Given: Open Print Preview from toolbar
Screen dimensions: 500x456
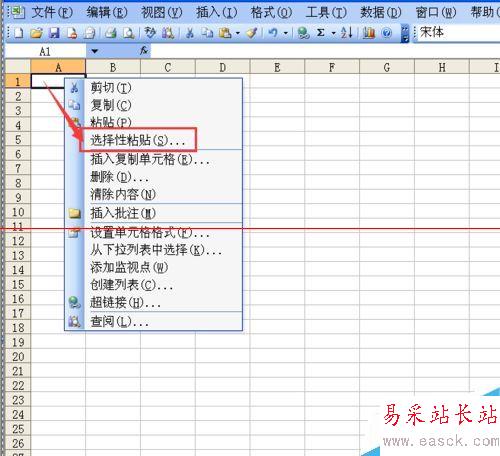Looking at the screenshot, I should click(129, 33).
